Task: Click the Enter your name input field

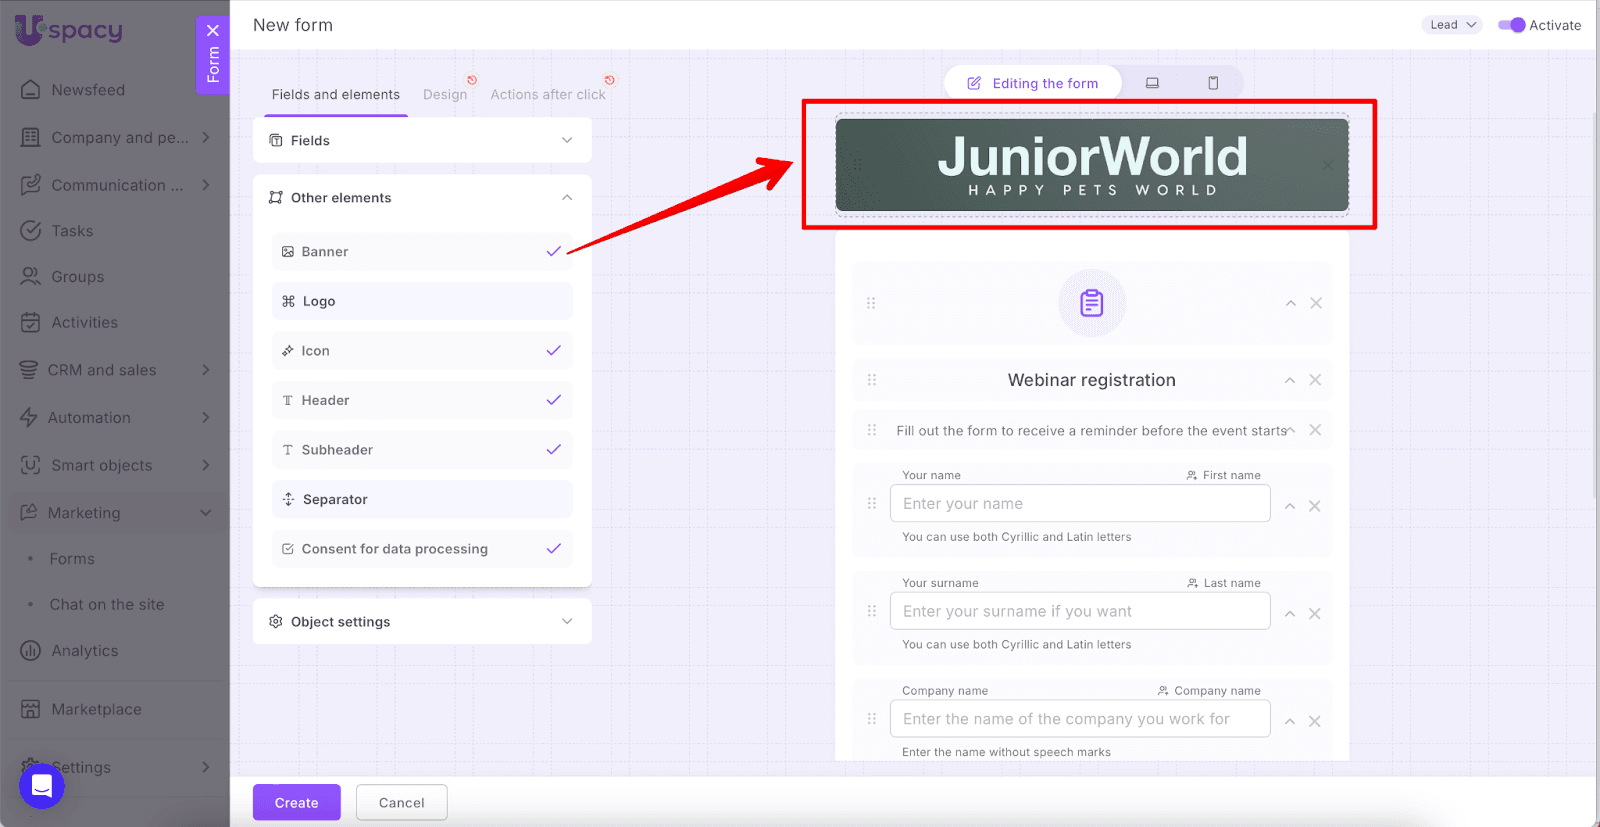Action: pos(1080,504)
